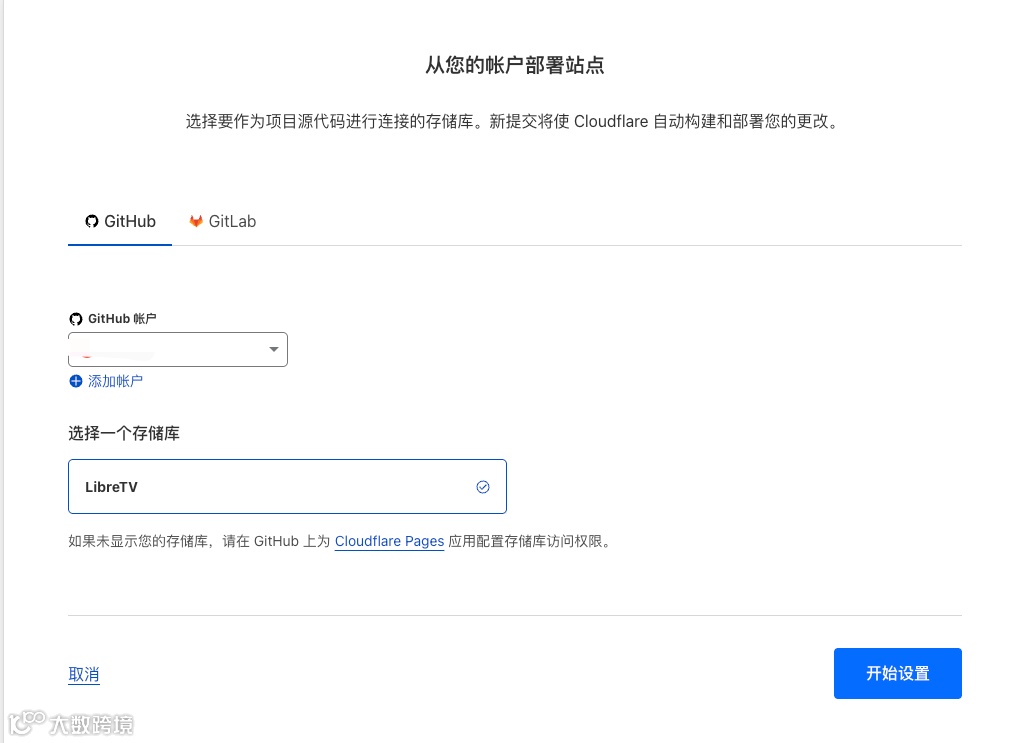Click the GitHub icon beside GitHub 帐户 label
The height and width of the screenshot is (743, 1020).
(x=75, y=319)
